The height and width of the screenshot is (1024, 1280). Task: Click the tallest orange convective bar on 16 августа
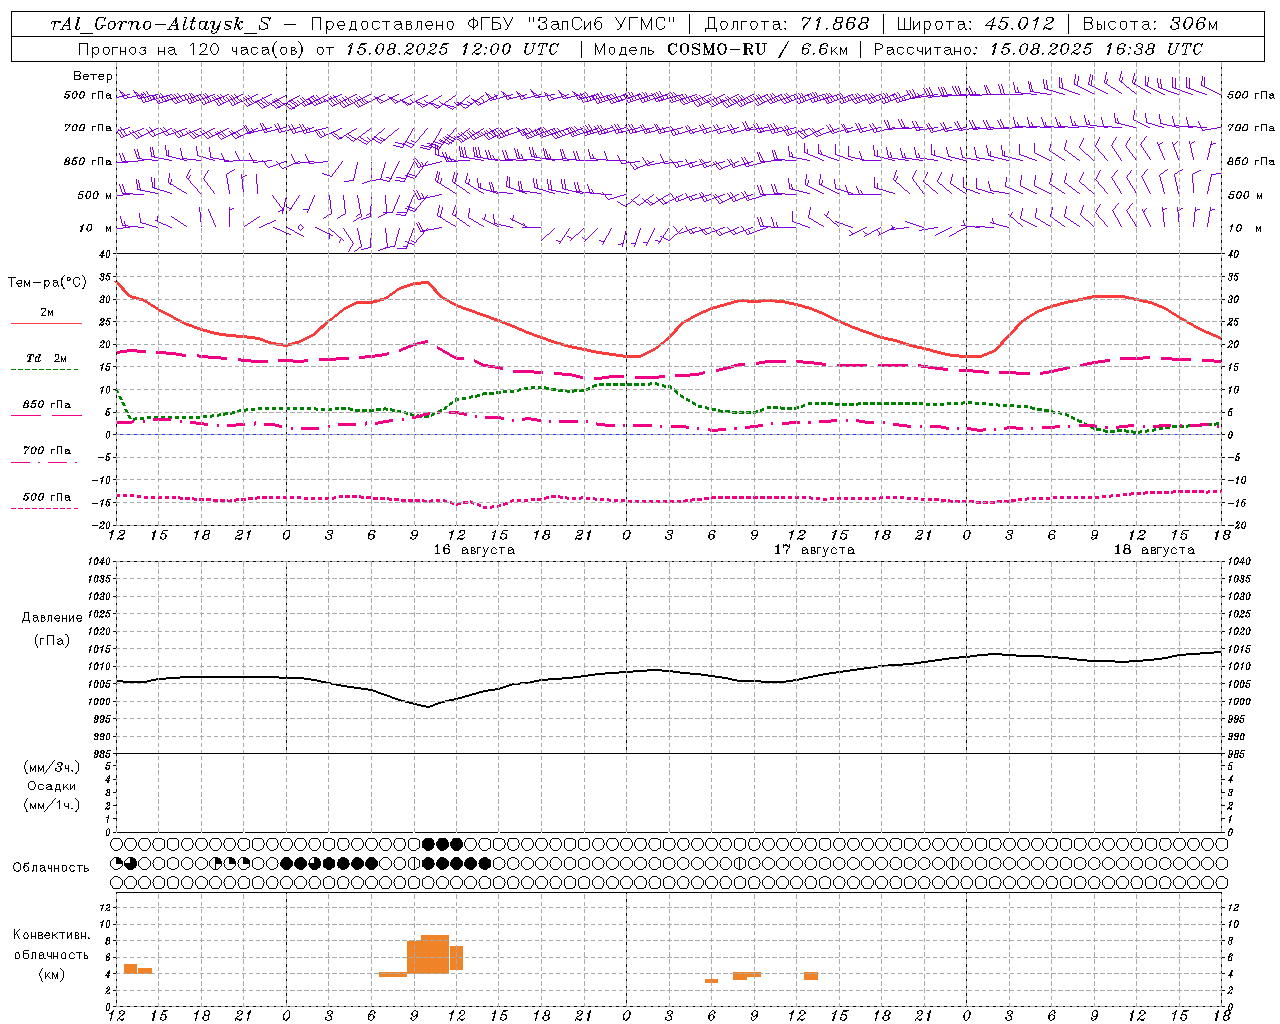(x=435, y=954)
